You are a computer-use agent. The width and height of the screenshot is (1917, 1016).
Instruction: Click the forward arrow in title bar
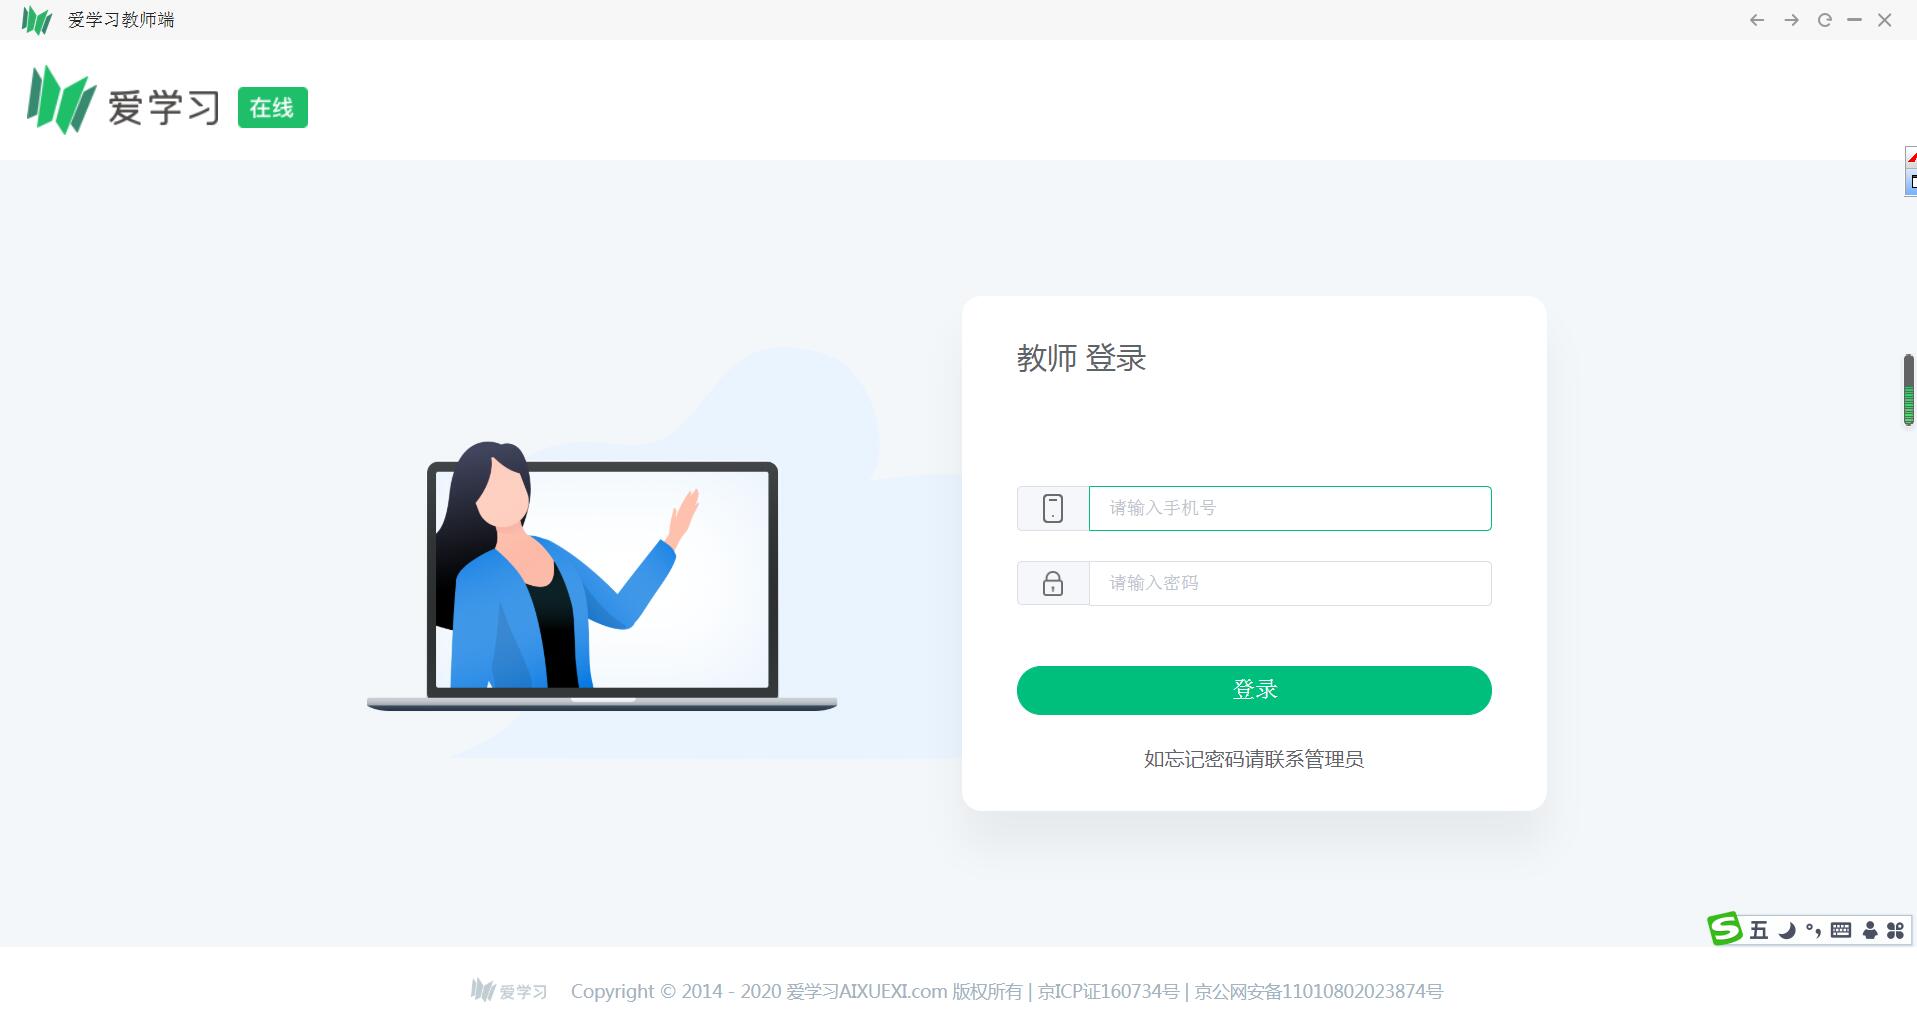point(1791,20)
